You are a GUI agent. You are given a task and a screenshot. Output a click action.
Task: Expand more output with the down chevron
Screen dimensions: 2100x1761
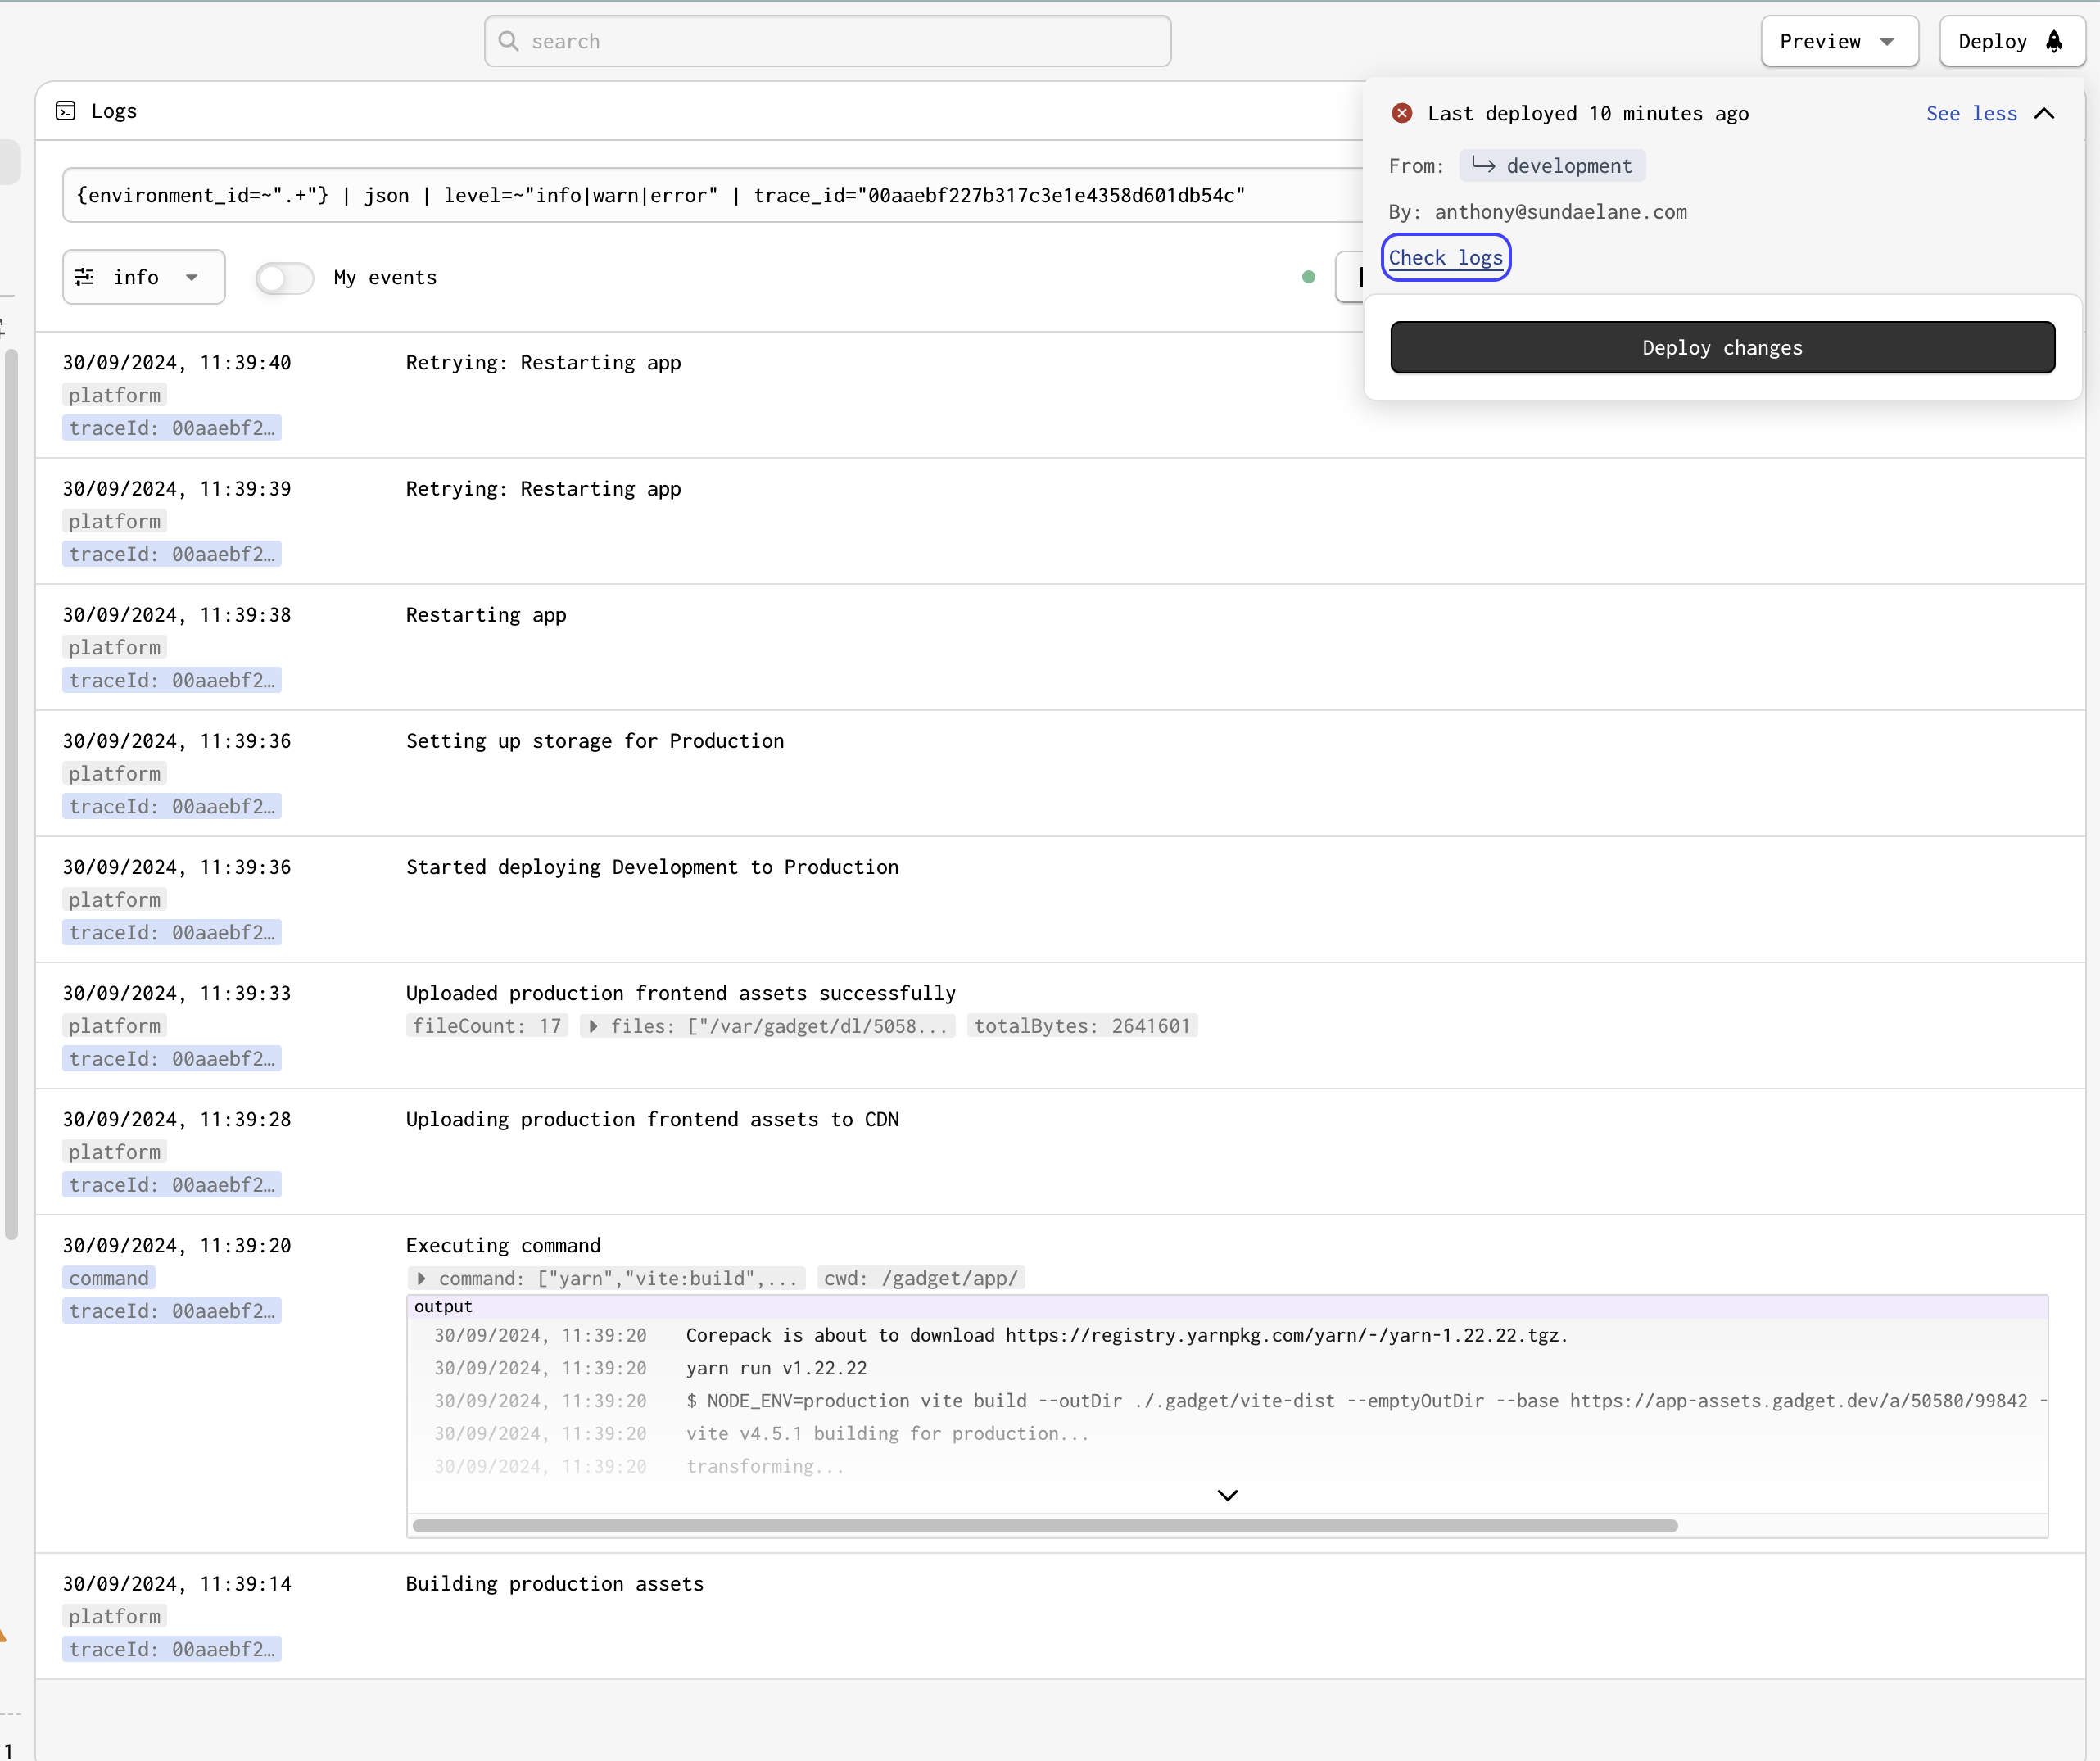tap(1228, 1494)
